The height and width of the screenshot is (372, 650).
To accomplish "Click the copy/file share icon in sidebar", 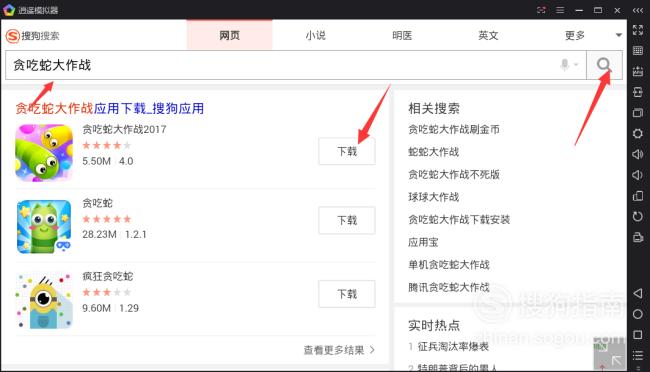I will (x=638, y=196).
